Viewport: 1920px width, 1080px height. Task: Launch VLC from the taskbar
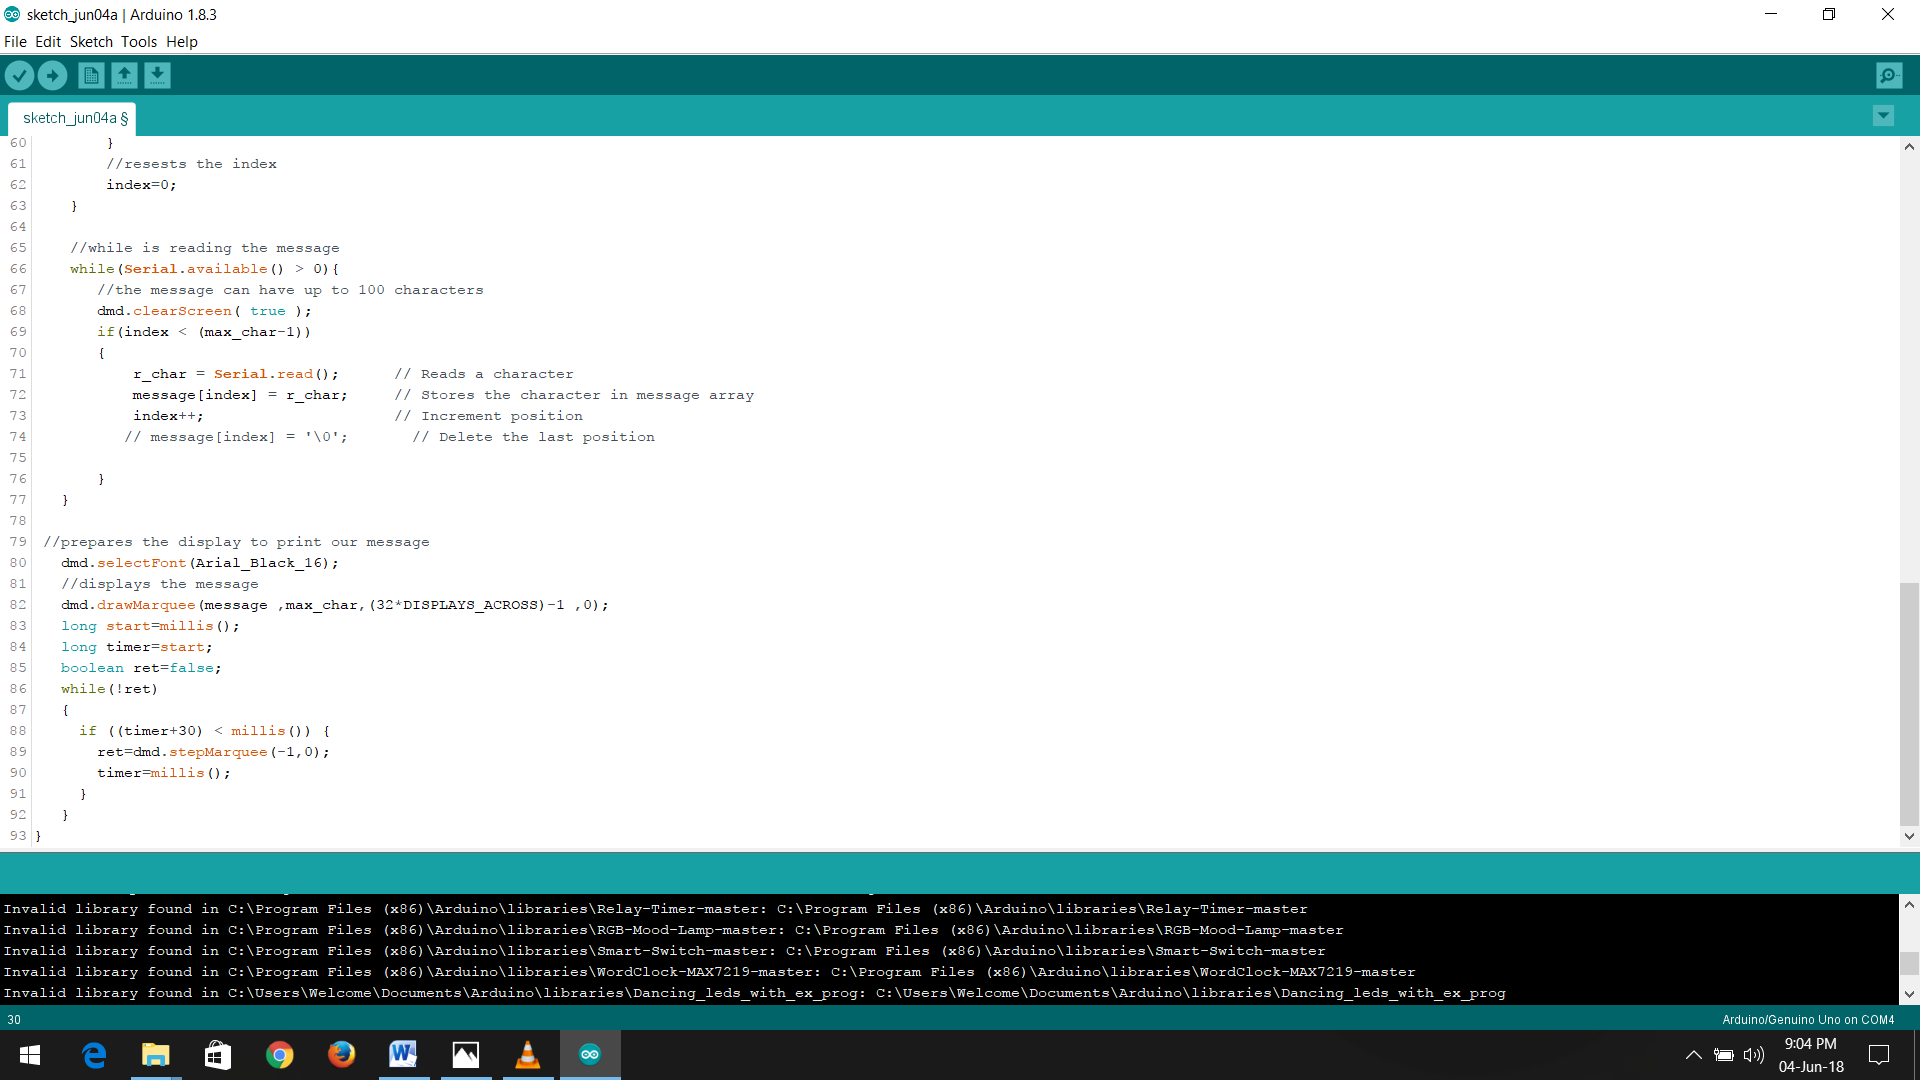528,1054
